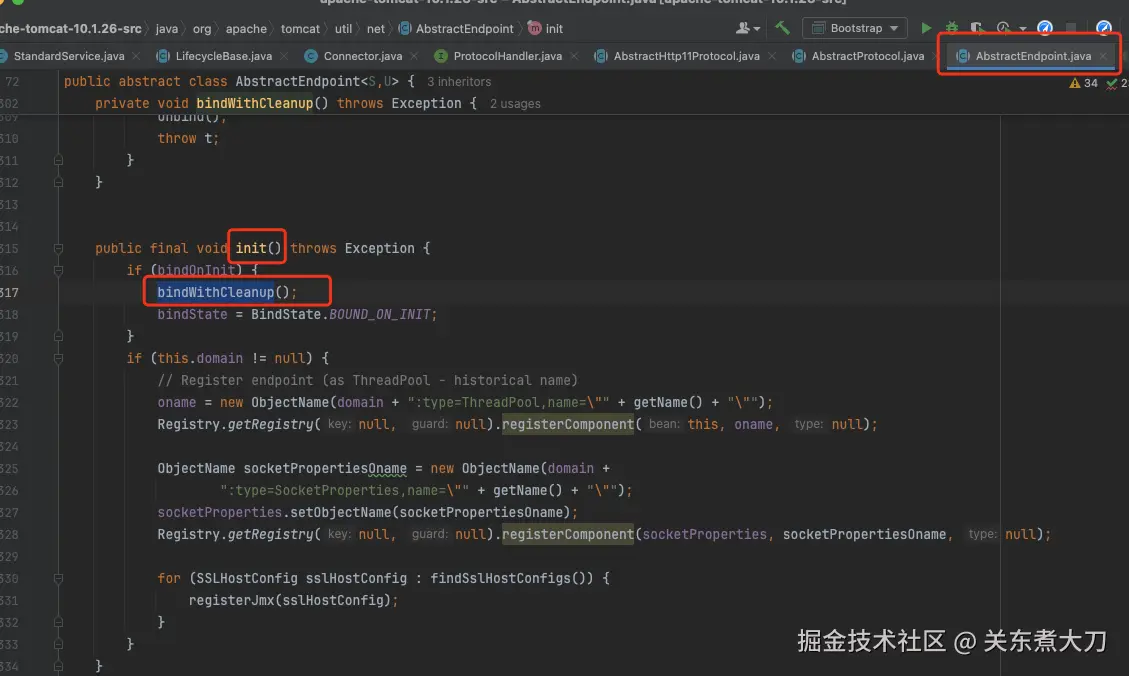
Task: Run the Bootstrap configuration with the green play icon
Action: (926, 28)
